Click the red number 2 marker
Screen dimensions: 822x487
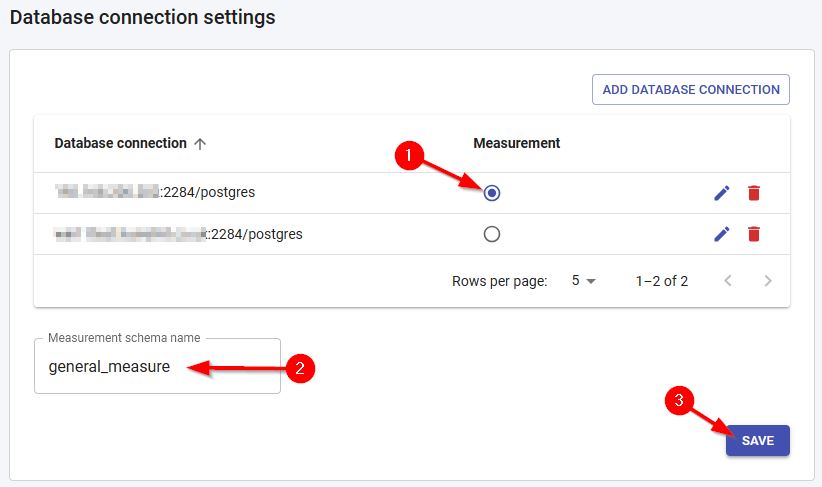tap(300, 368)
